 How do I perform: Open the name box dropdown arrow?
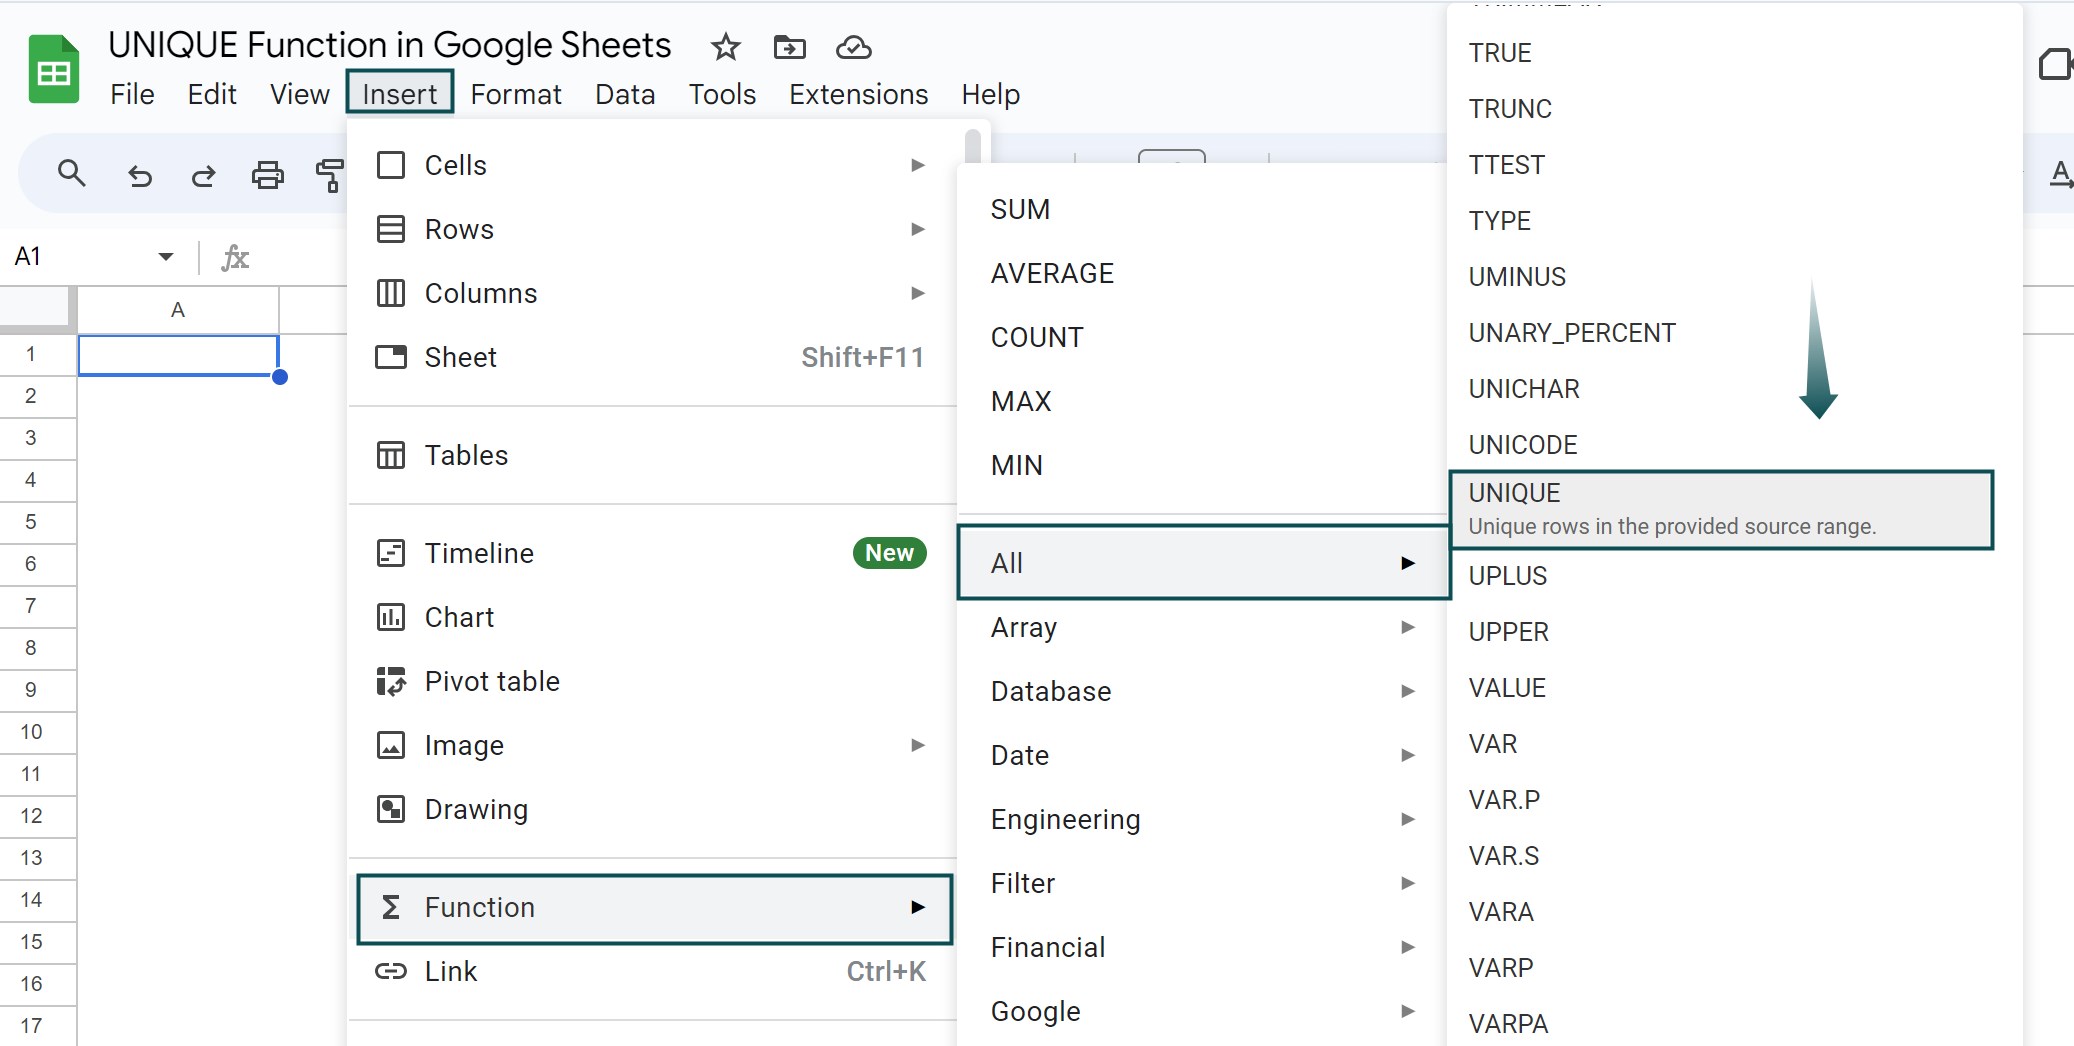(x=166, y=257)
